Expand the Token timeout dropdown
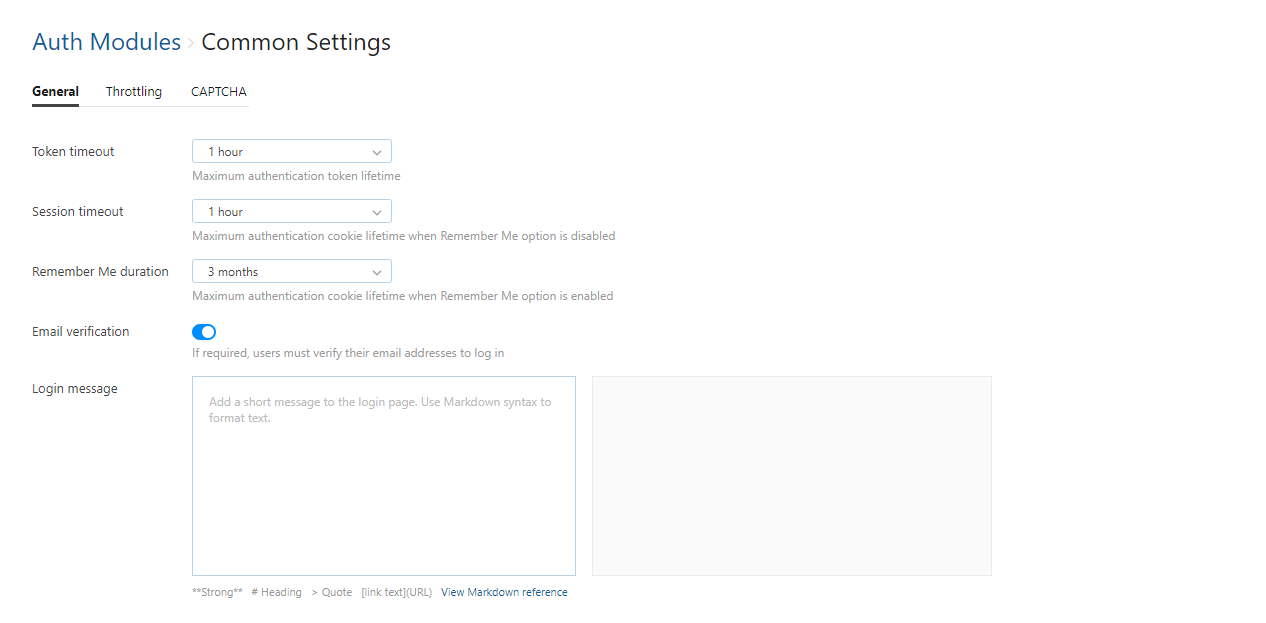Viewport: 1266px width, 623px height. coord(291,152)
